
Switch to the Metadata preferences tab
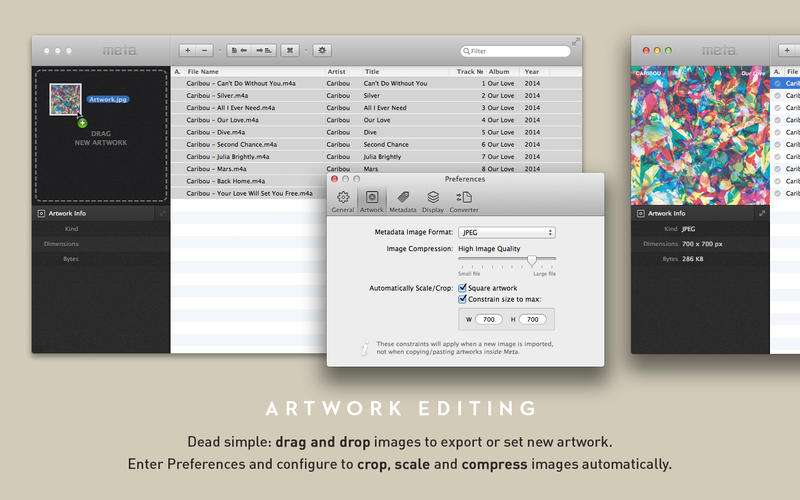pos(403,201)
